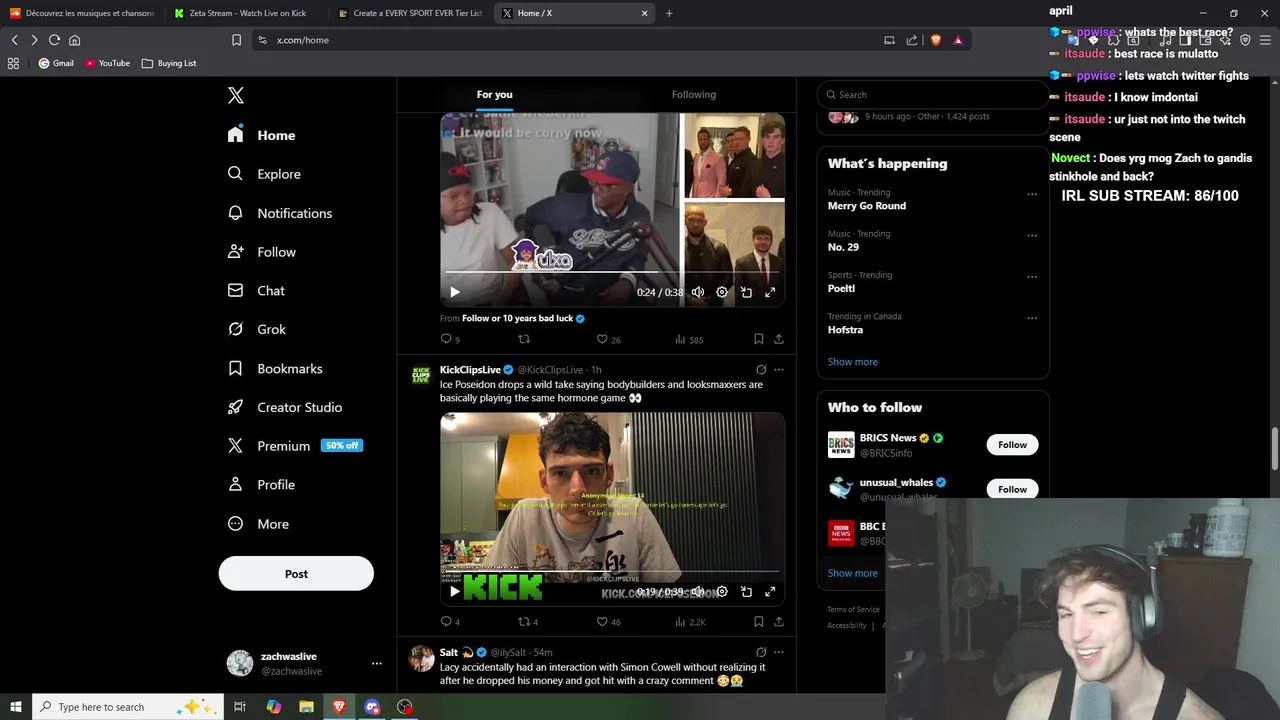Open Profile from the sidebar
Image resolution: width=1280 pixels, height=720 pixels.
tap(261, 485)
